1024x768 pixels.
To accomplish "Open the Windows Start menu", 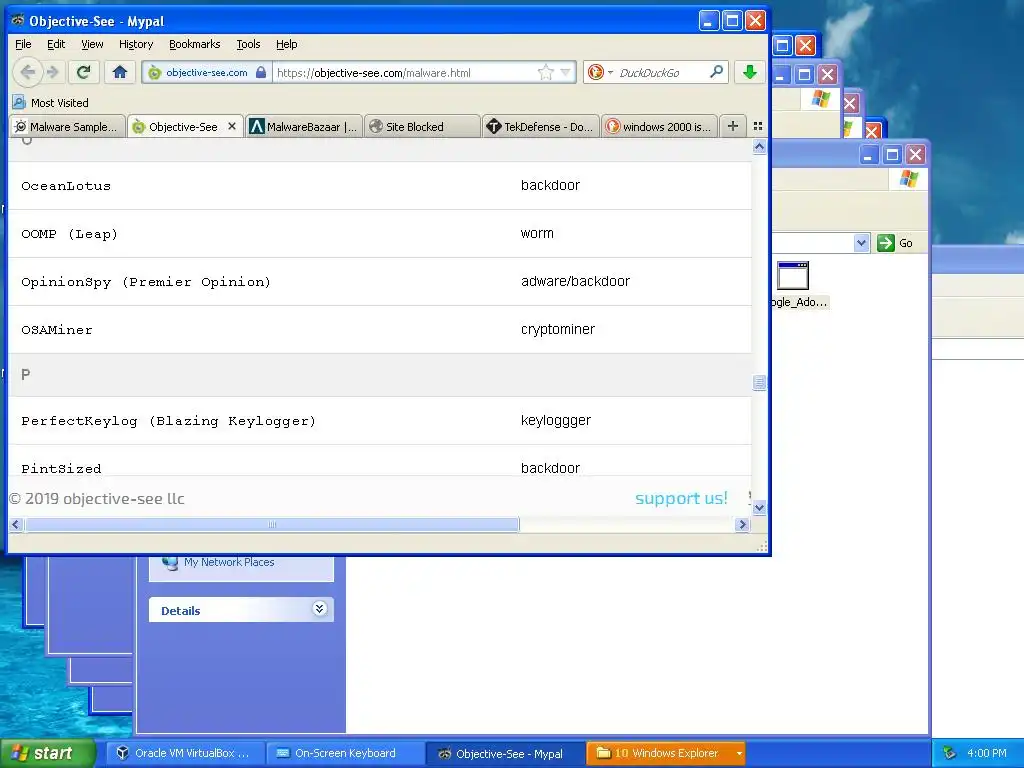I will click(x=47, y=753).
